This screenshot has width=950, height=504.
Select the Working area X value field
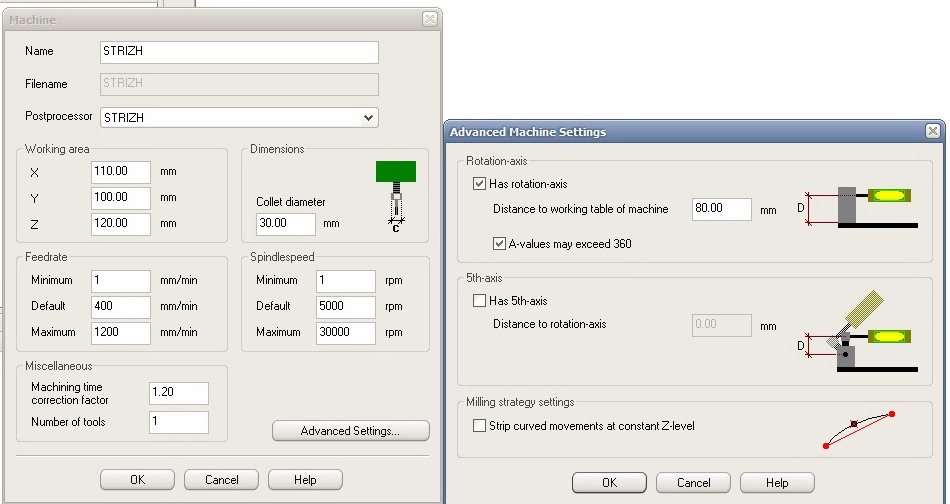[x=121, y=172]
